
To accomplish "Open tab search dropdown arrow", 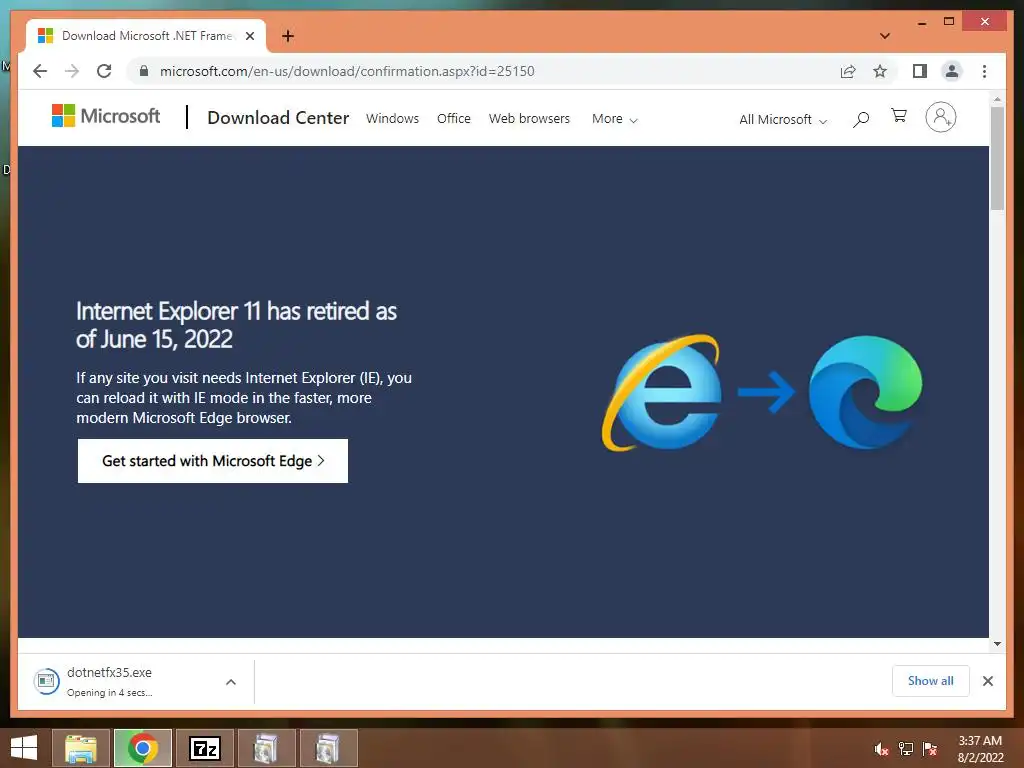I will point(884,36).
